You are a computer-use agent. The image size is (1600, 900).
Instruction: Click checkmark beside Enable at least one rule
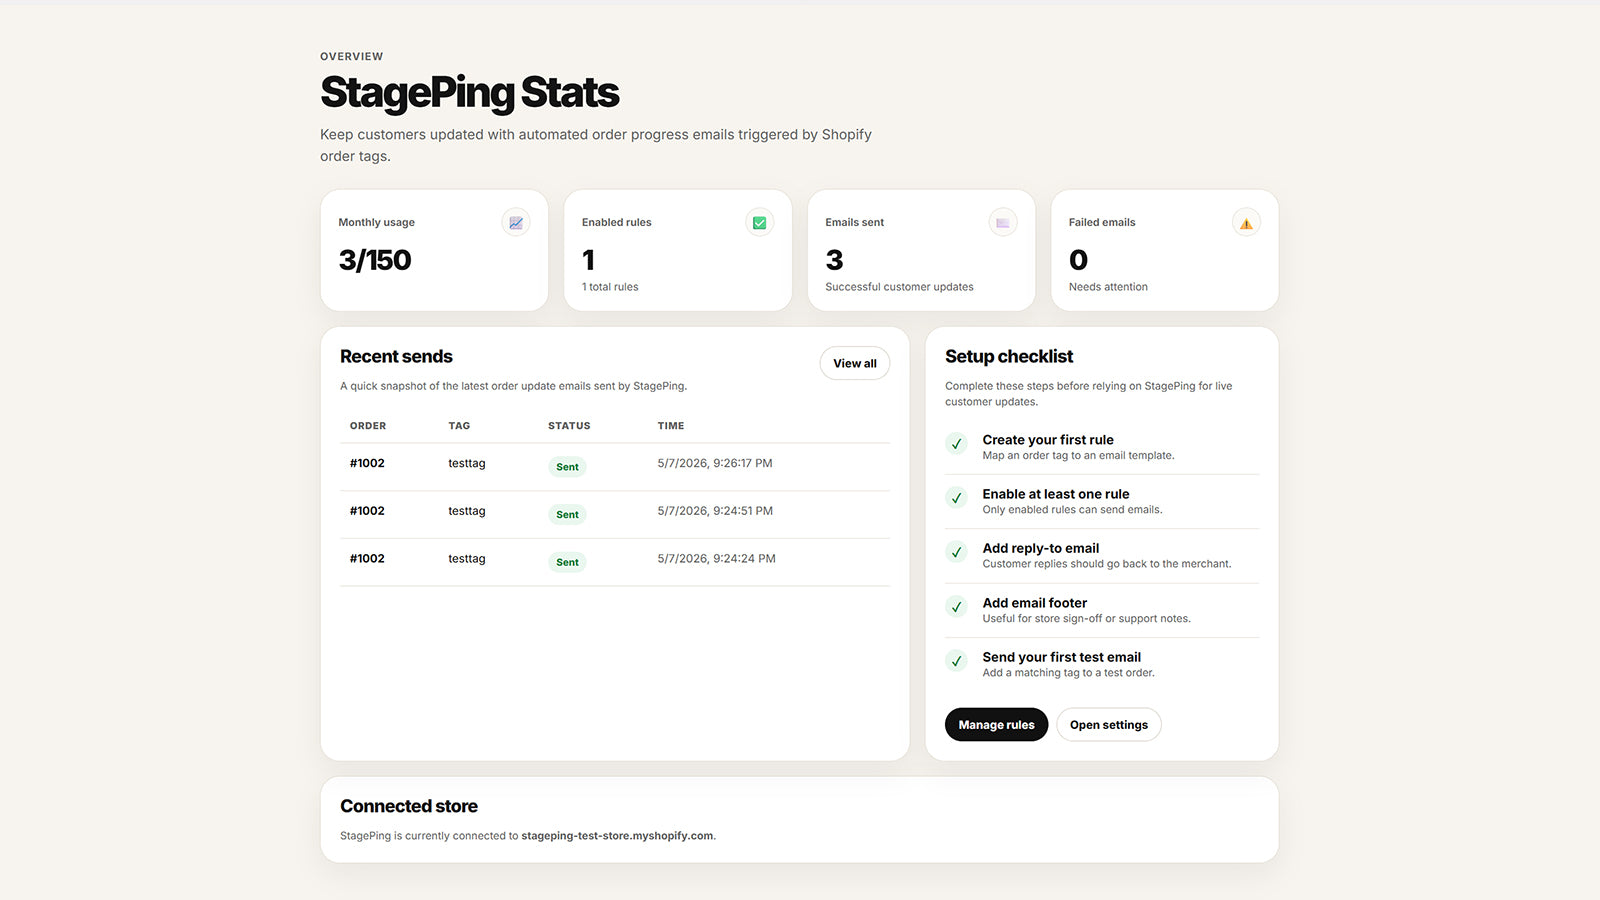[957, 498]
